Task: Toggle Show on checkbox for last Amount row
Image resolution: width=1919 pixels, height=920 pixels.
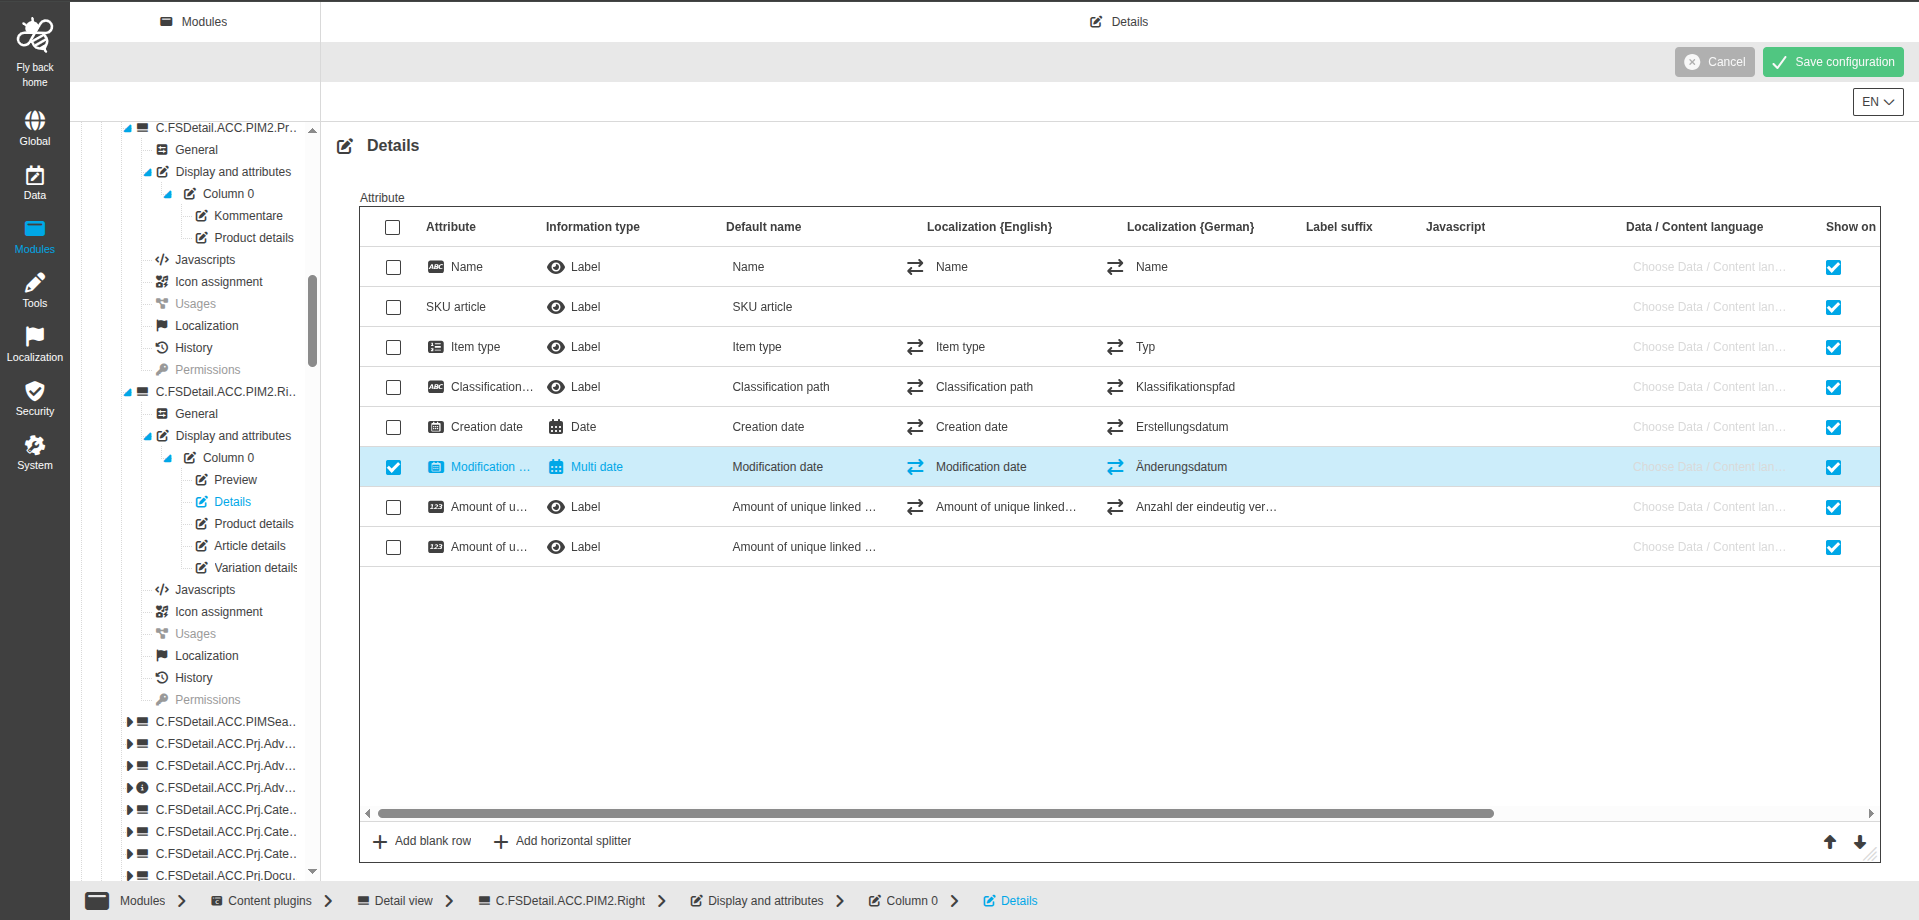Action: pos(1833,547)
